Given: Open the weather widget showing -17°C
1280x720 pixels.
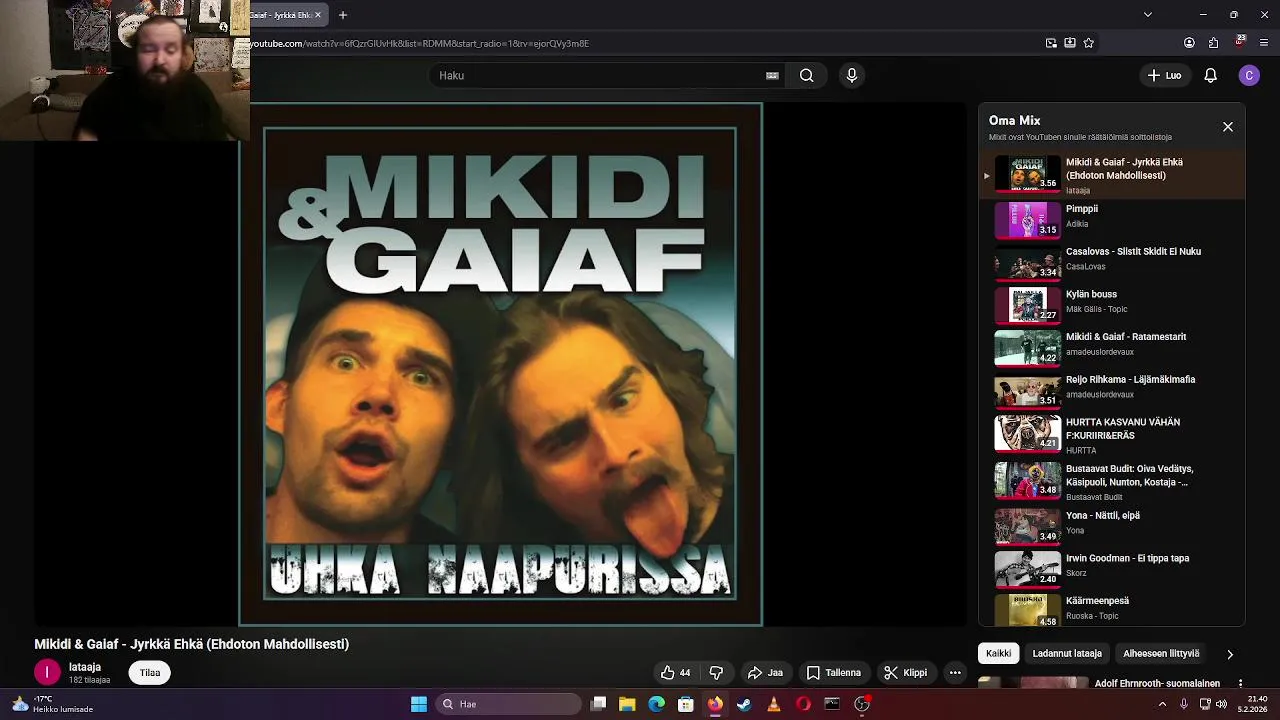Looking at the screenshot, I should point(53,704).
